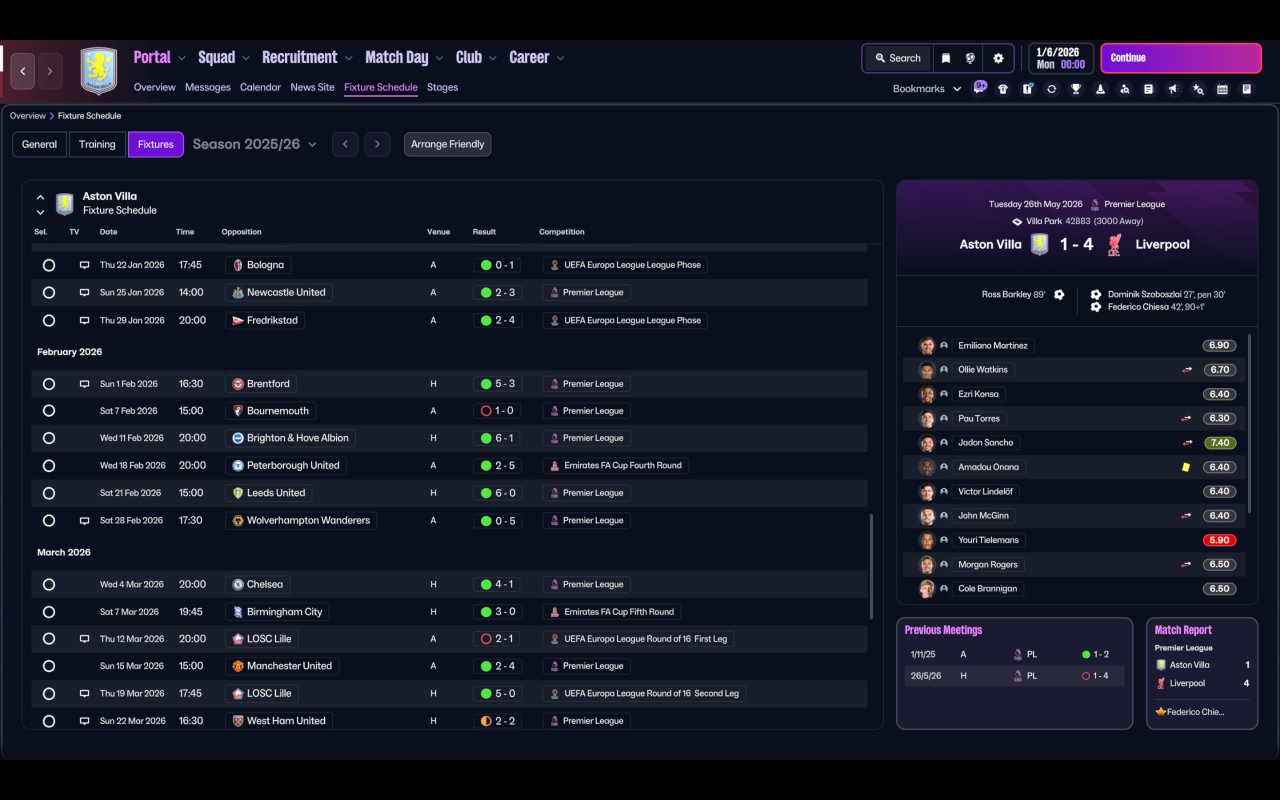Open the 1/11/25 previous meeting row
1280x800 pixels.
1015,654
